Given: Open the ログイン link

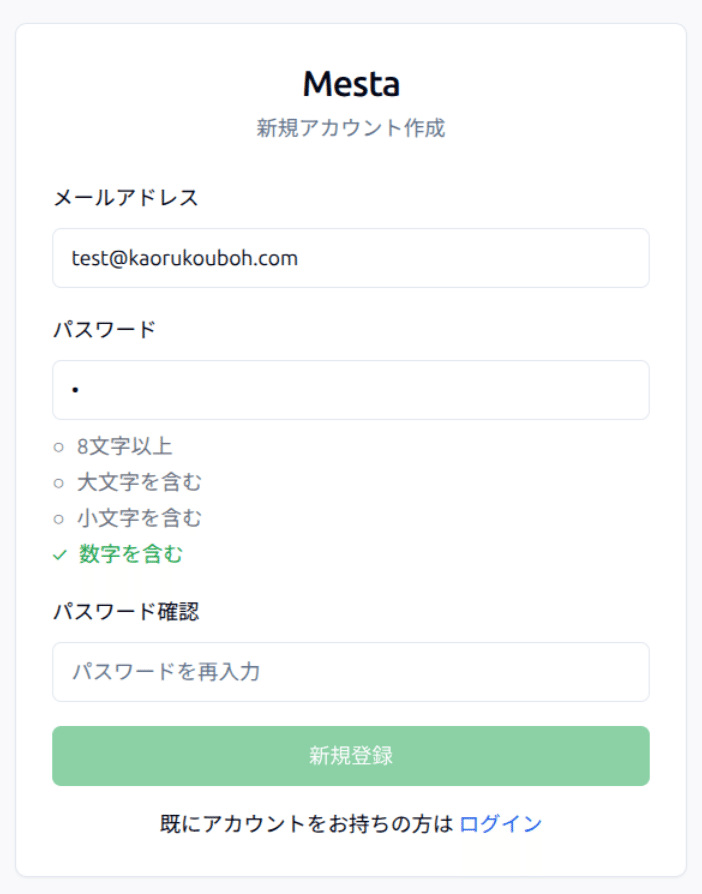Looking at the screenshot, I should 501,824.
